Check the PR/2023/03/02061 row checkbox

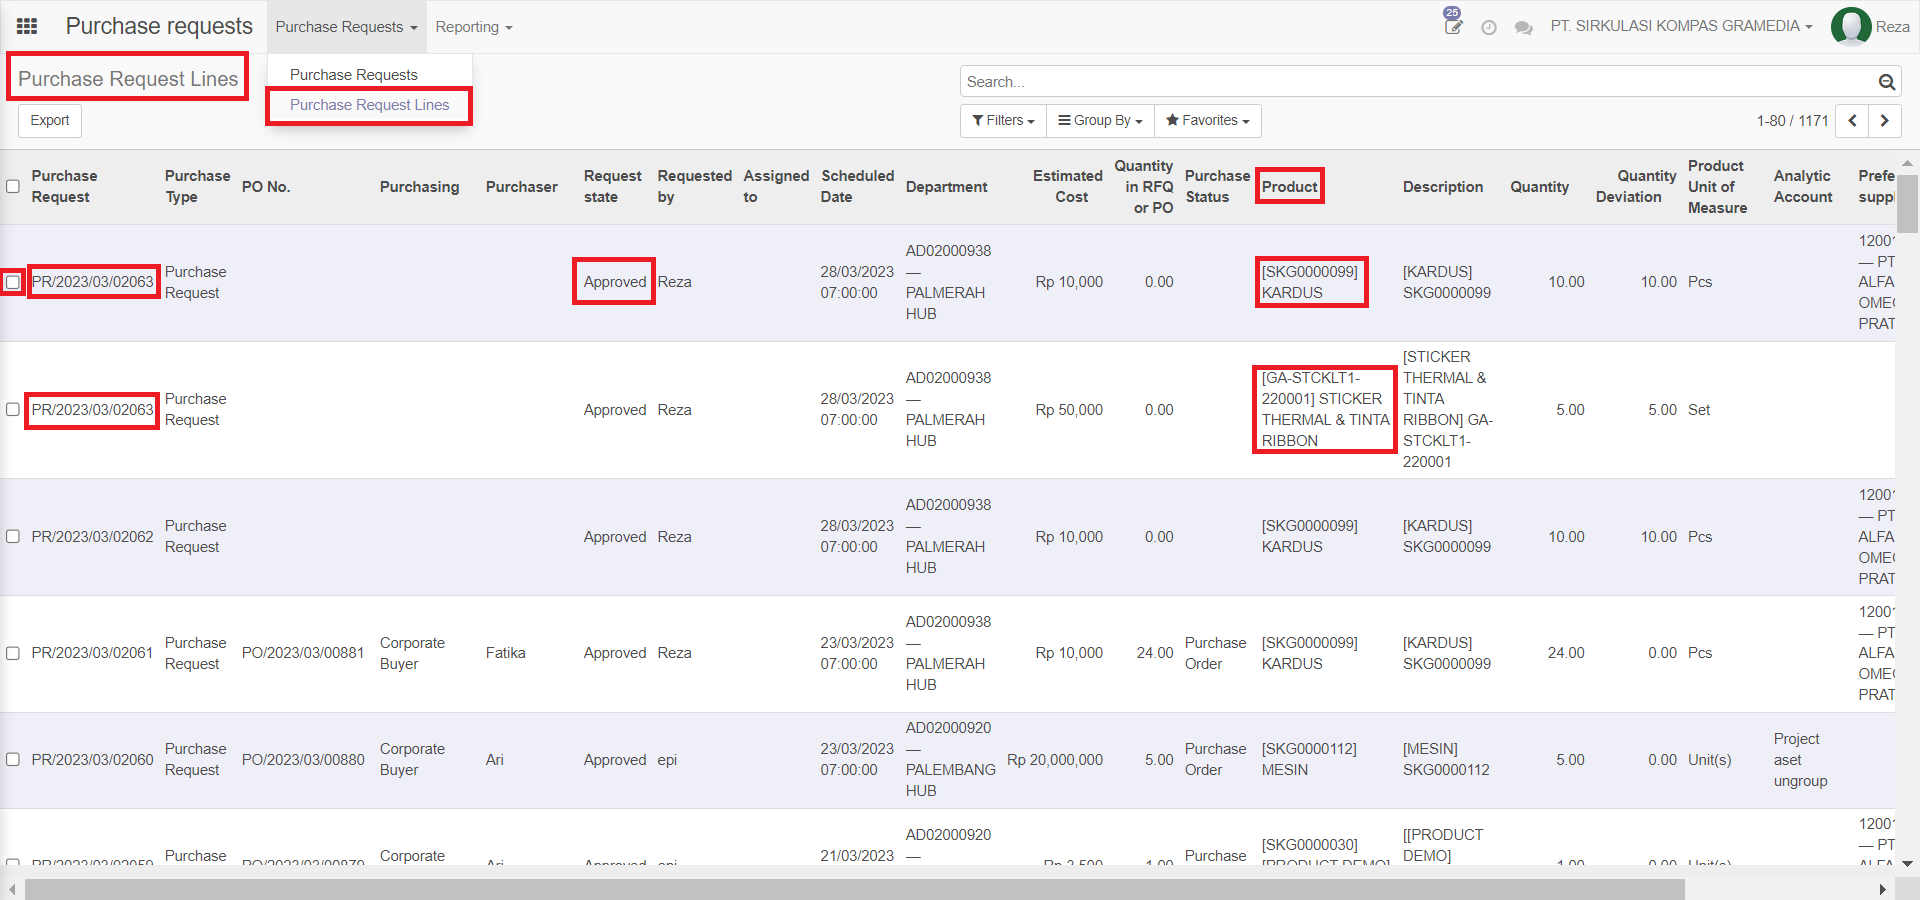click(13, 653)
